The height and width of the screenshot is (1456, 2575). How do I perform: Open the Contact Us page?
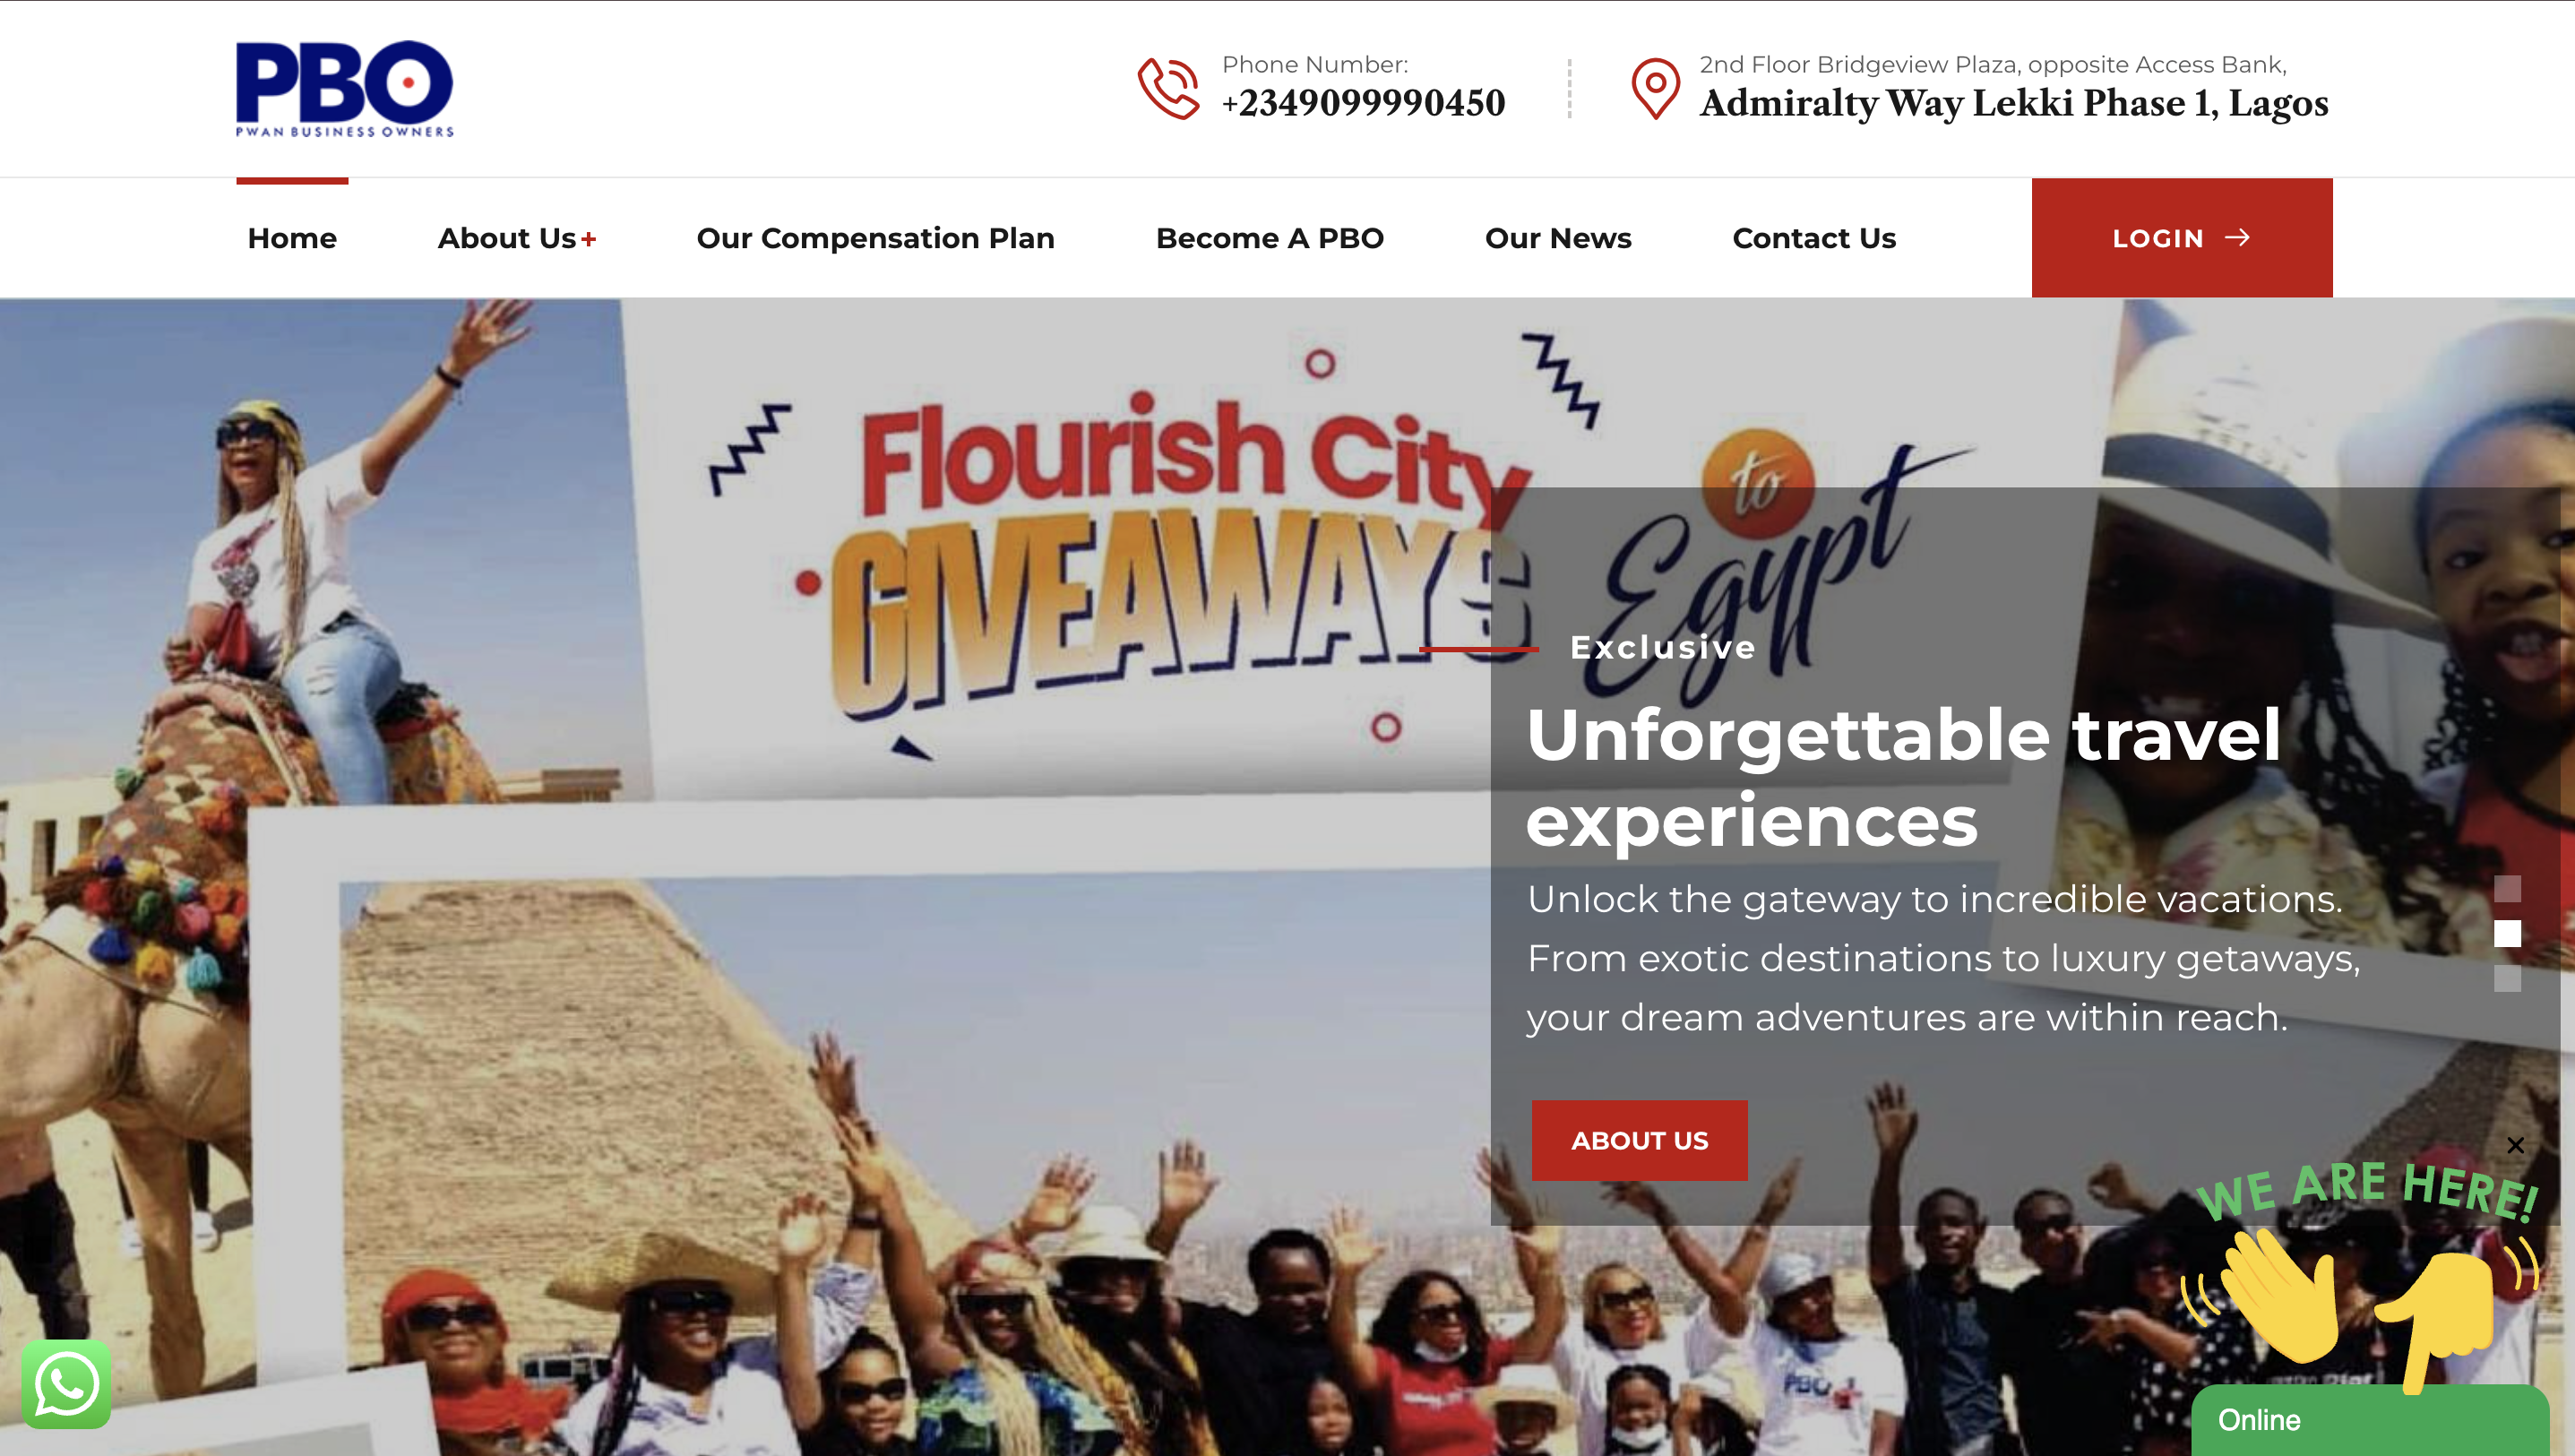[1813, 238]
